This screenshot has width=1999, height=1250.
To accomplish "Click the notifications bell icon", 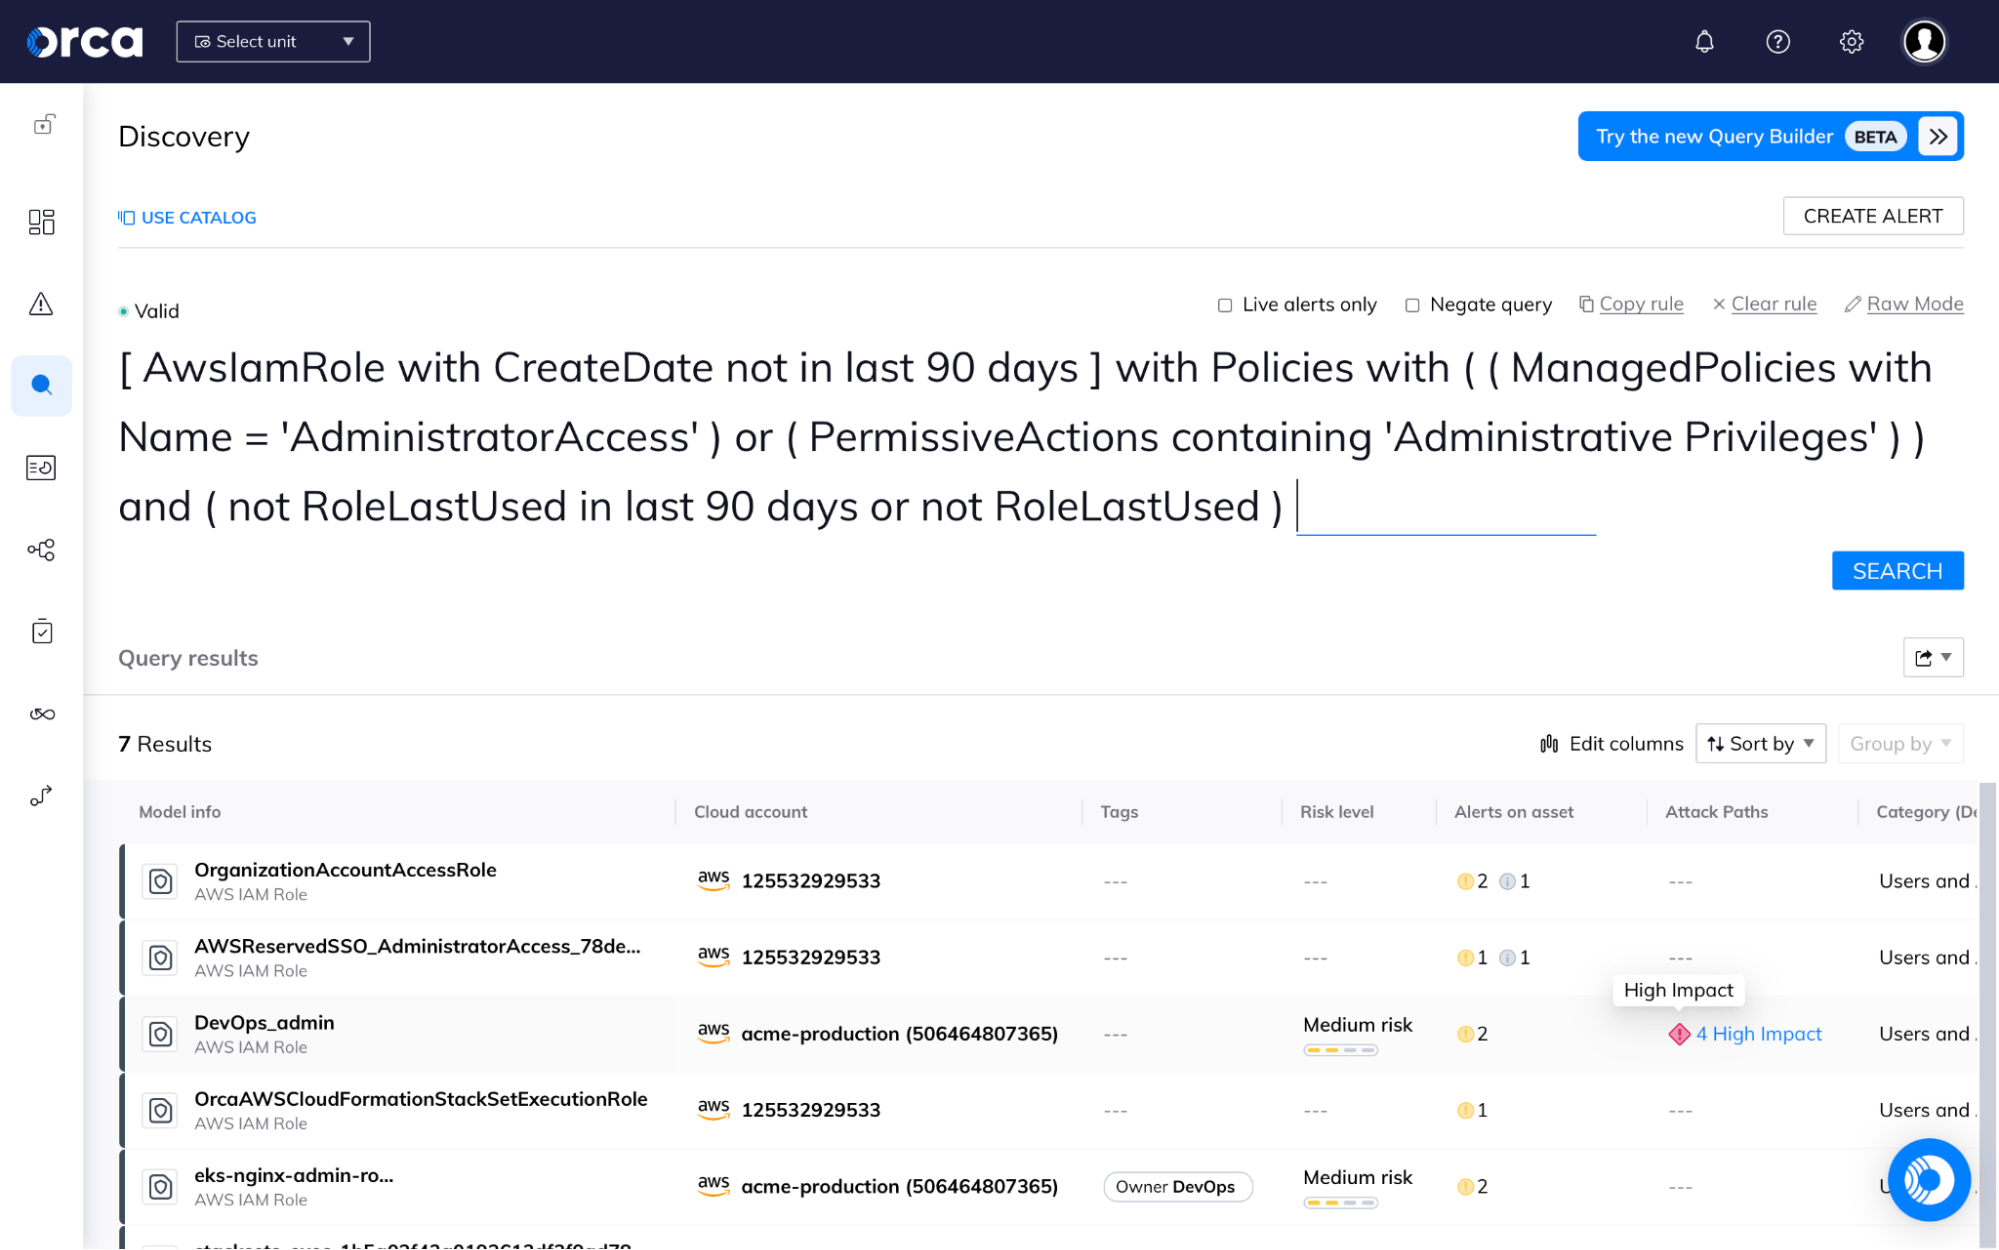I will 1704,42.
